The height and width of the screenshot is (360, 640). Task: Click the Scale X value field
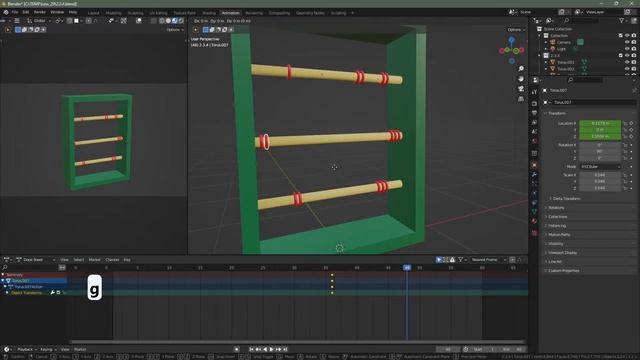600,175
